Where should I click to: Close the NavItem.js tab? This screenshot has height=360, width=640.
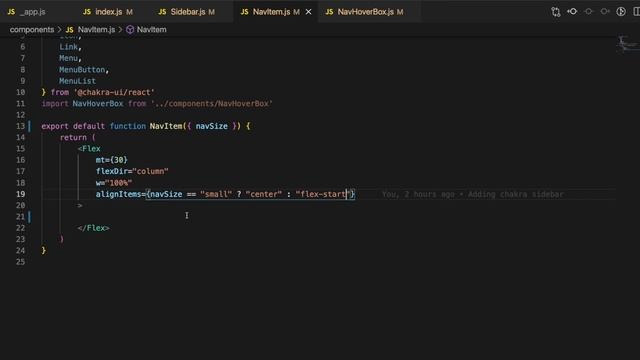coord(309,12)
